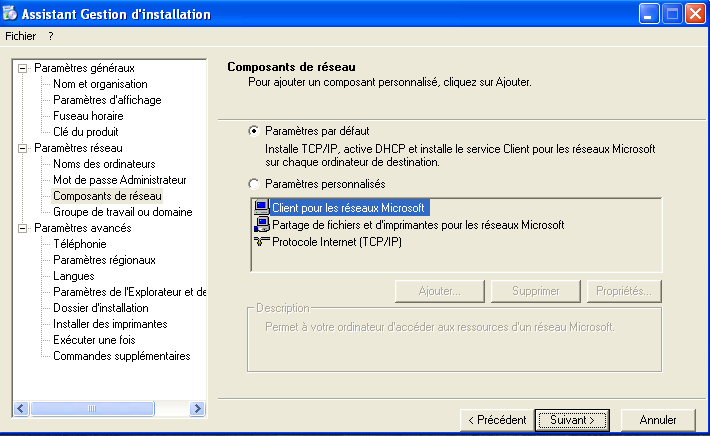Select Paramètres d'affichage in the tree

(107, 100)
